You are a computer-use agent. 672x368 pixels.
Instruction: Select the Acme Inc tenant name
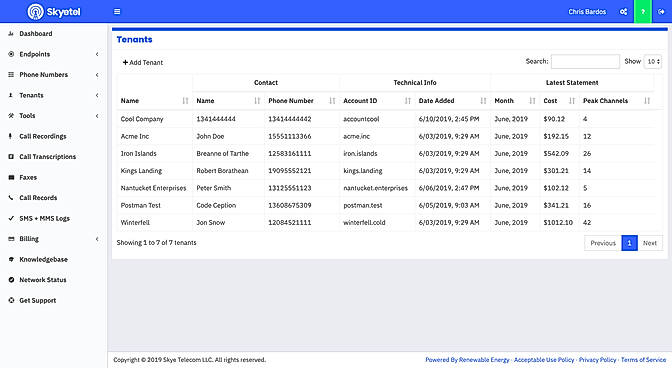135,136
